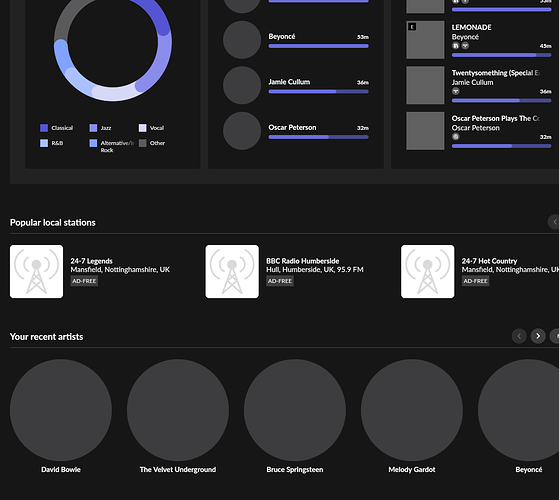Open Melody Gardot artist portrait
Viewport: 559px width, 500px height.
tap(412, 410)
